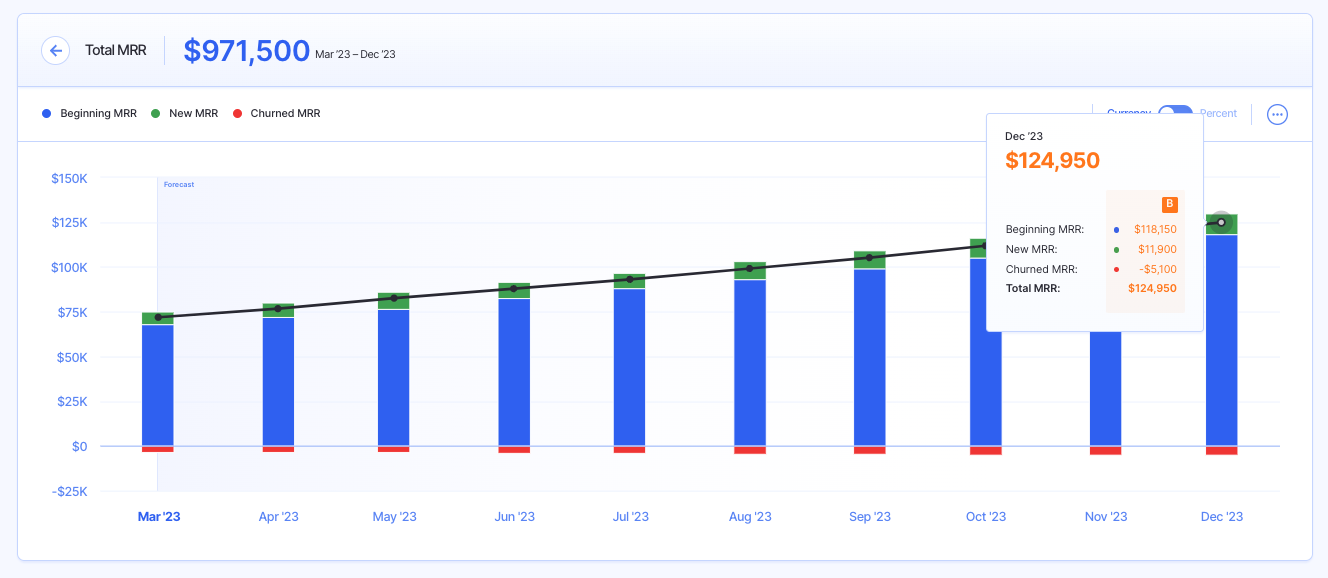Click the Forecast label in chart
This screenshot has height=578, width=1328.
point(179,185)
